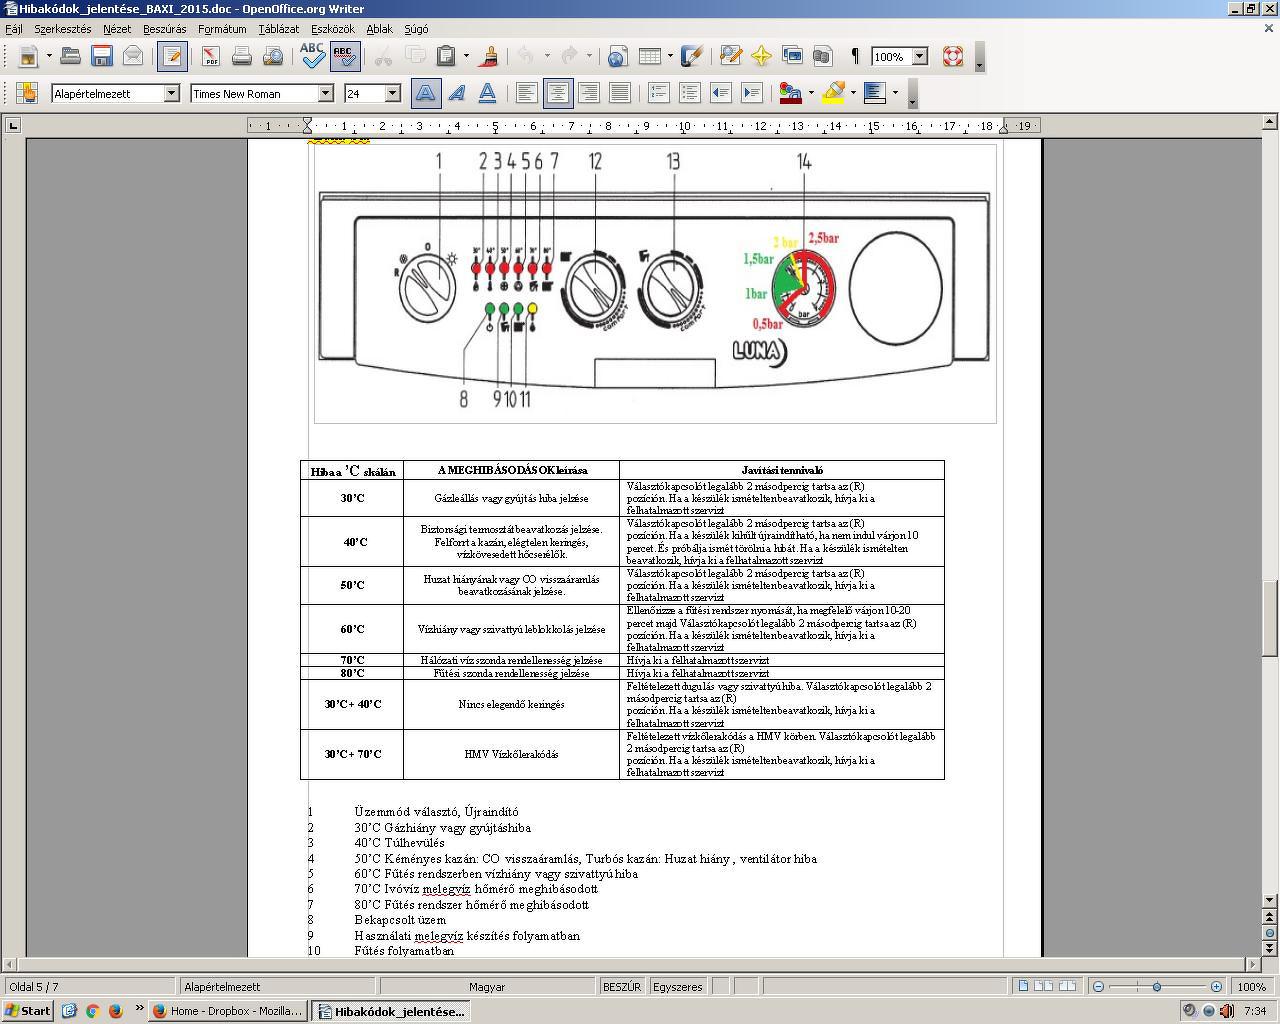The image size is (1280, 1024).
Task: Align paragraph right
Action: (x=588, y=93)
